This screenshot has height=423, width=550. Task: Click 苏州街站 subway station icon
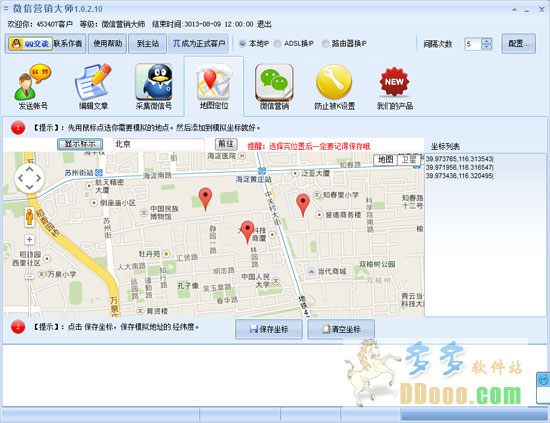coord(99,172)
